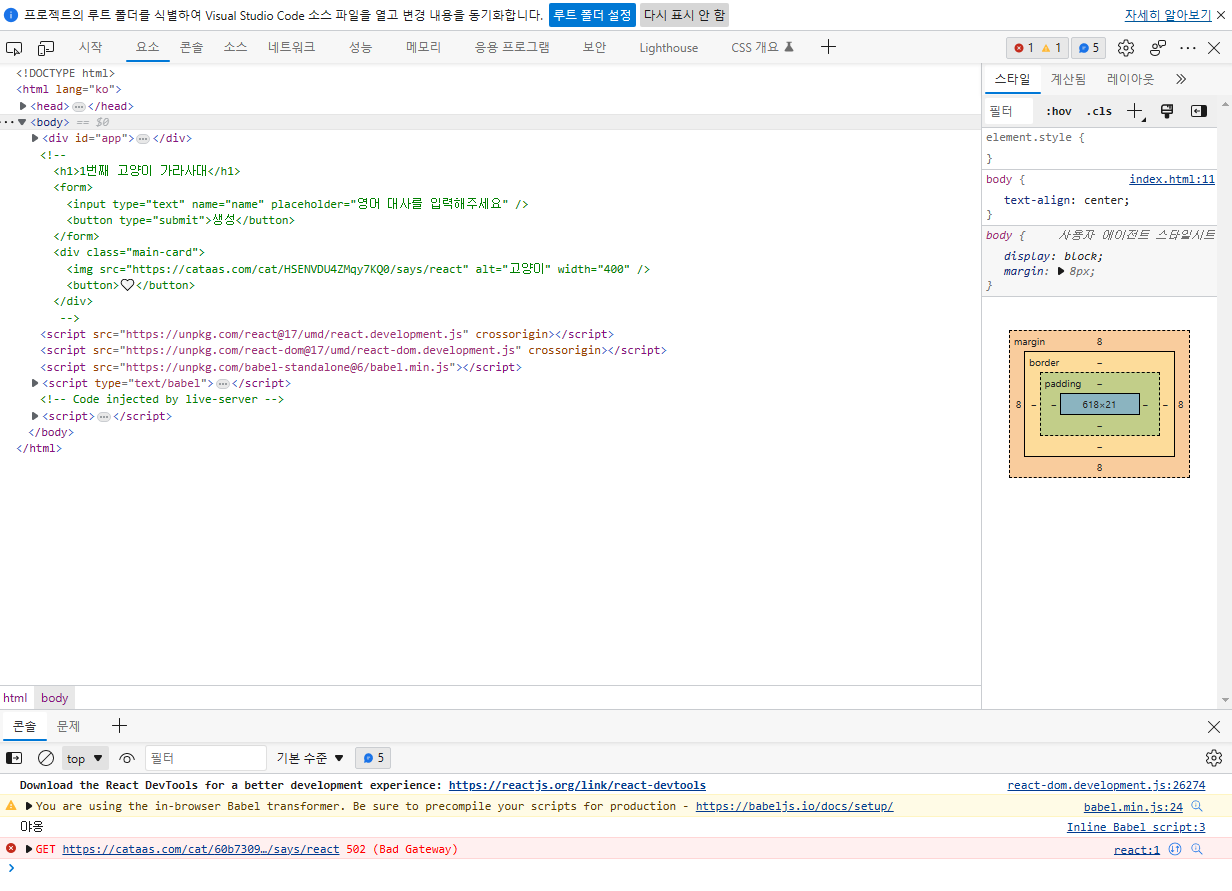Screen dimensions: 1232x891
Task: Switch to the 네트워크 tab
Action: tap(291, 47)
